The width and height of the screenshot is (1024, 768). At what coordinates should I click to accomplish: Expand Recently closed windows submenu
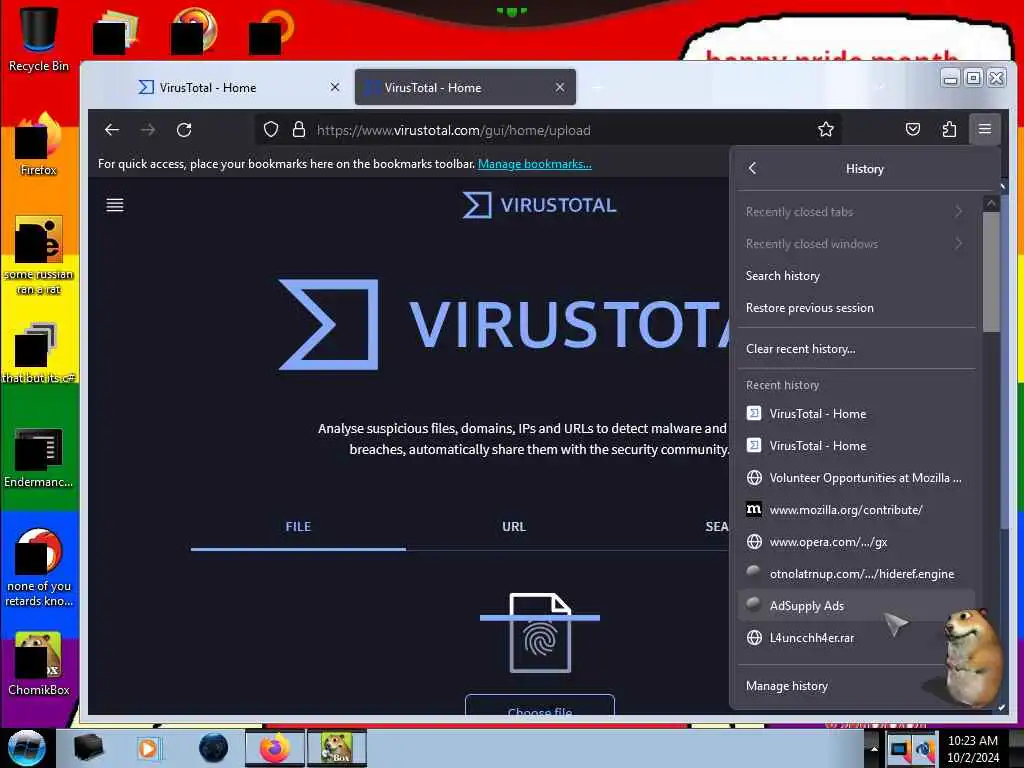(855, 244)
